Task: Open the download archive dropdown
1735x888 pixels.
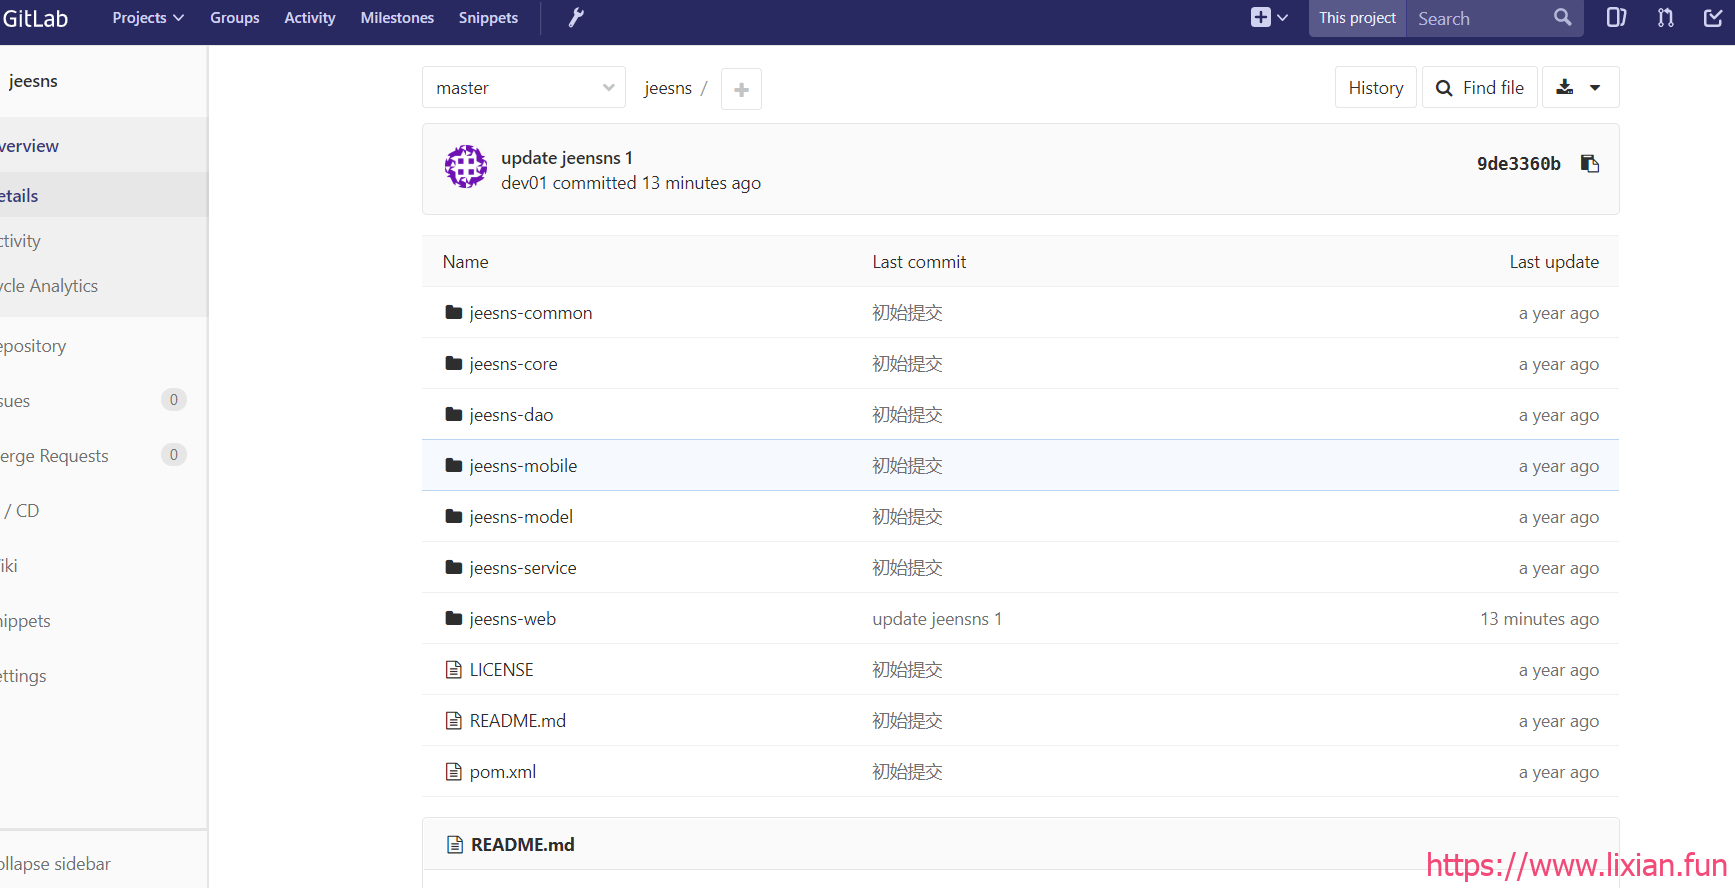Action: click(1580, 88)
